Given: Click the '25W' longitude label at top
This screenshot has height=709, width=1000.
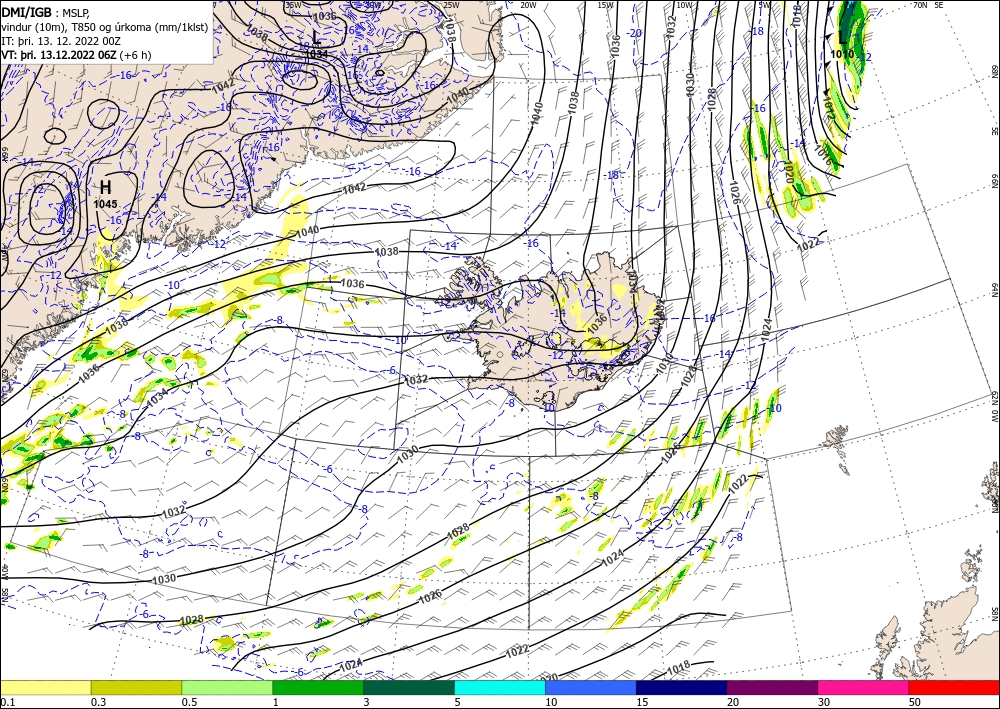Looking at the screenshot, I should click(450, 5).
